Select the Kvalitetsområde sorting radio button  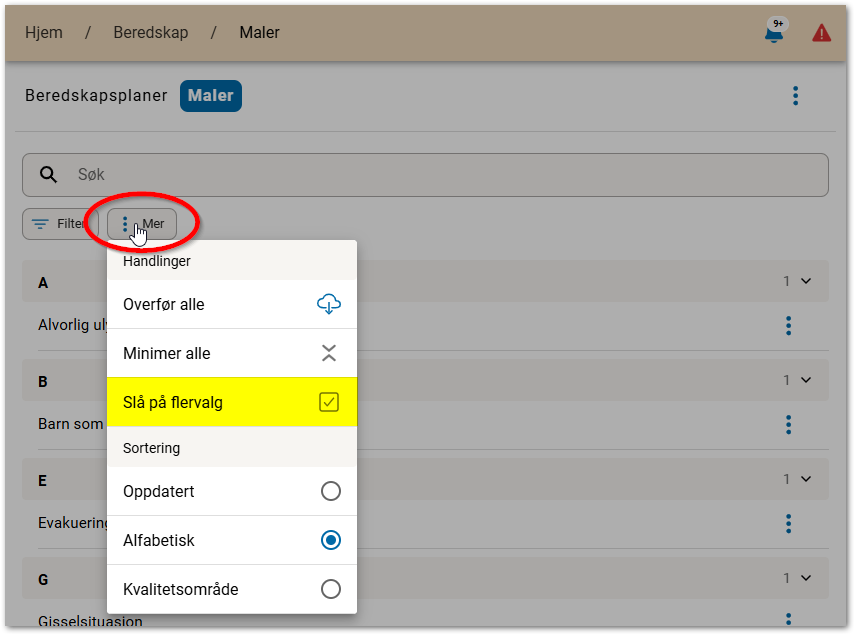tap(331, 589)
